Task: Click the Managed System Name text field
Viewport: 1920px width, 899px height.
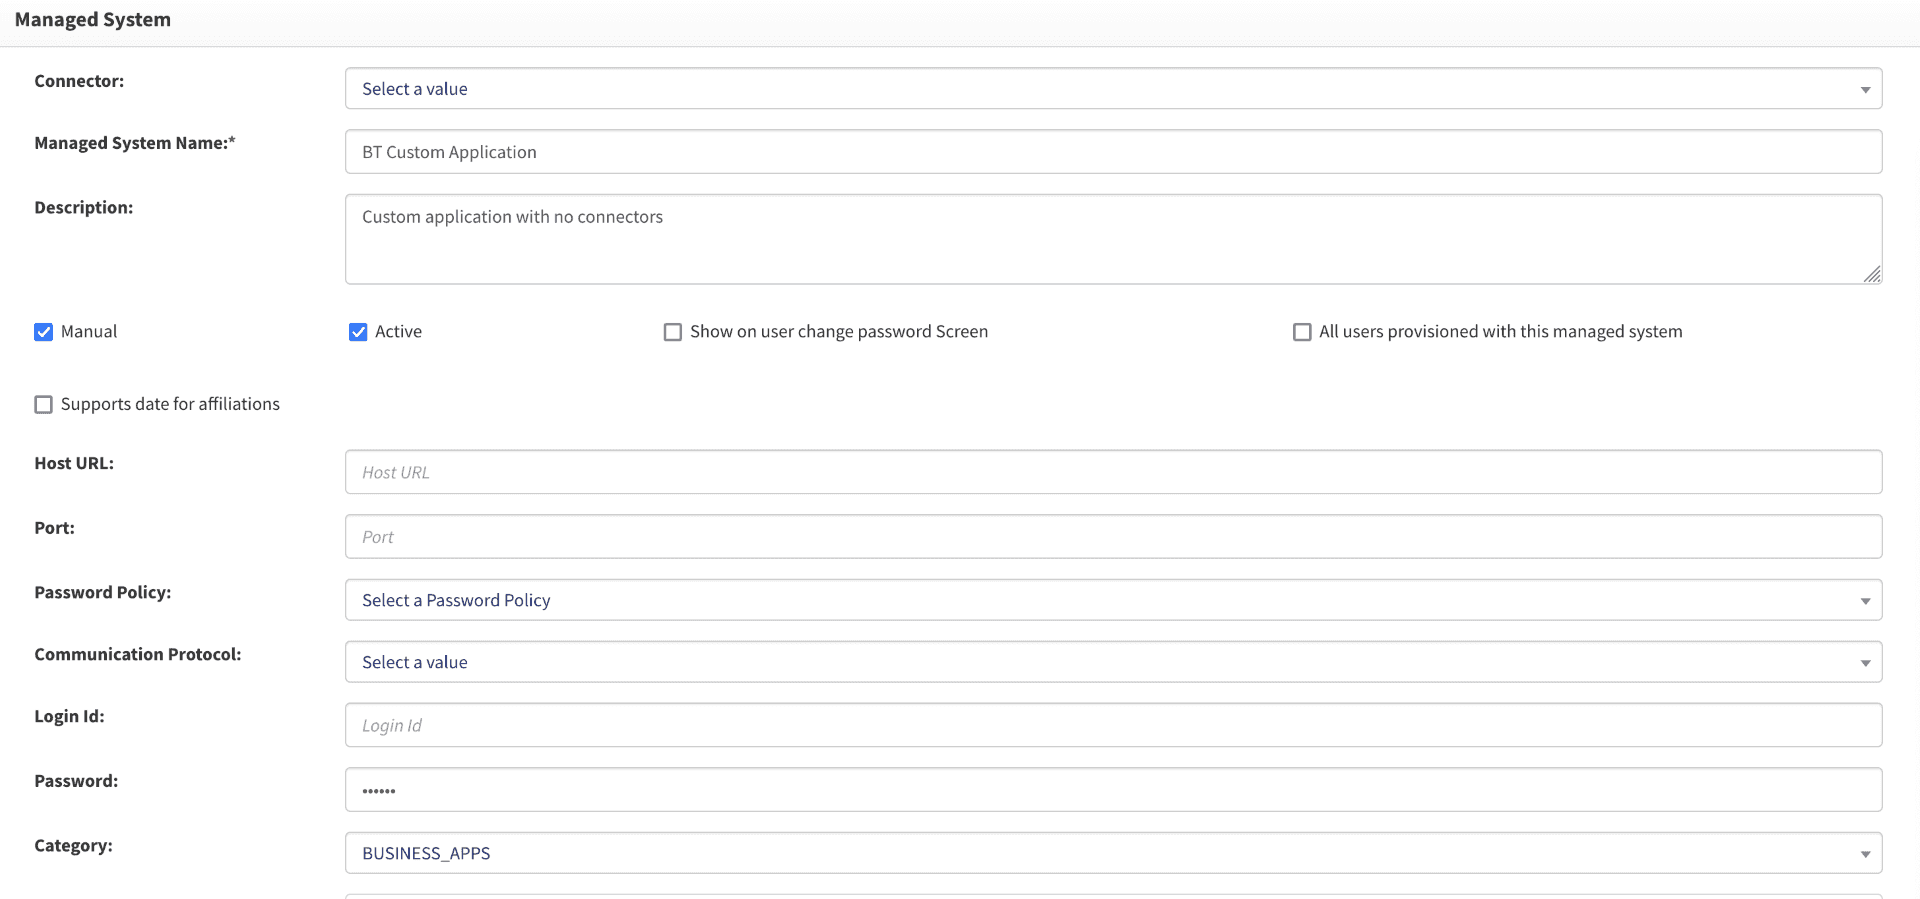Action: 1112,152
